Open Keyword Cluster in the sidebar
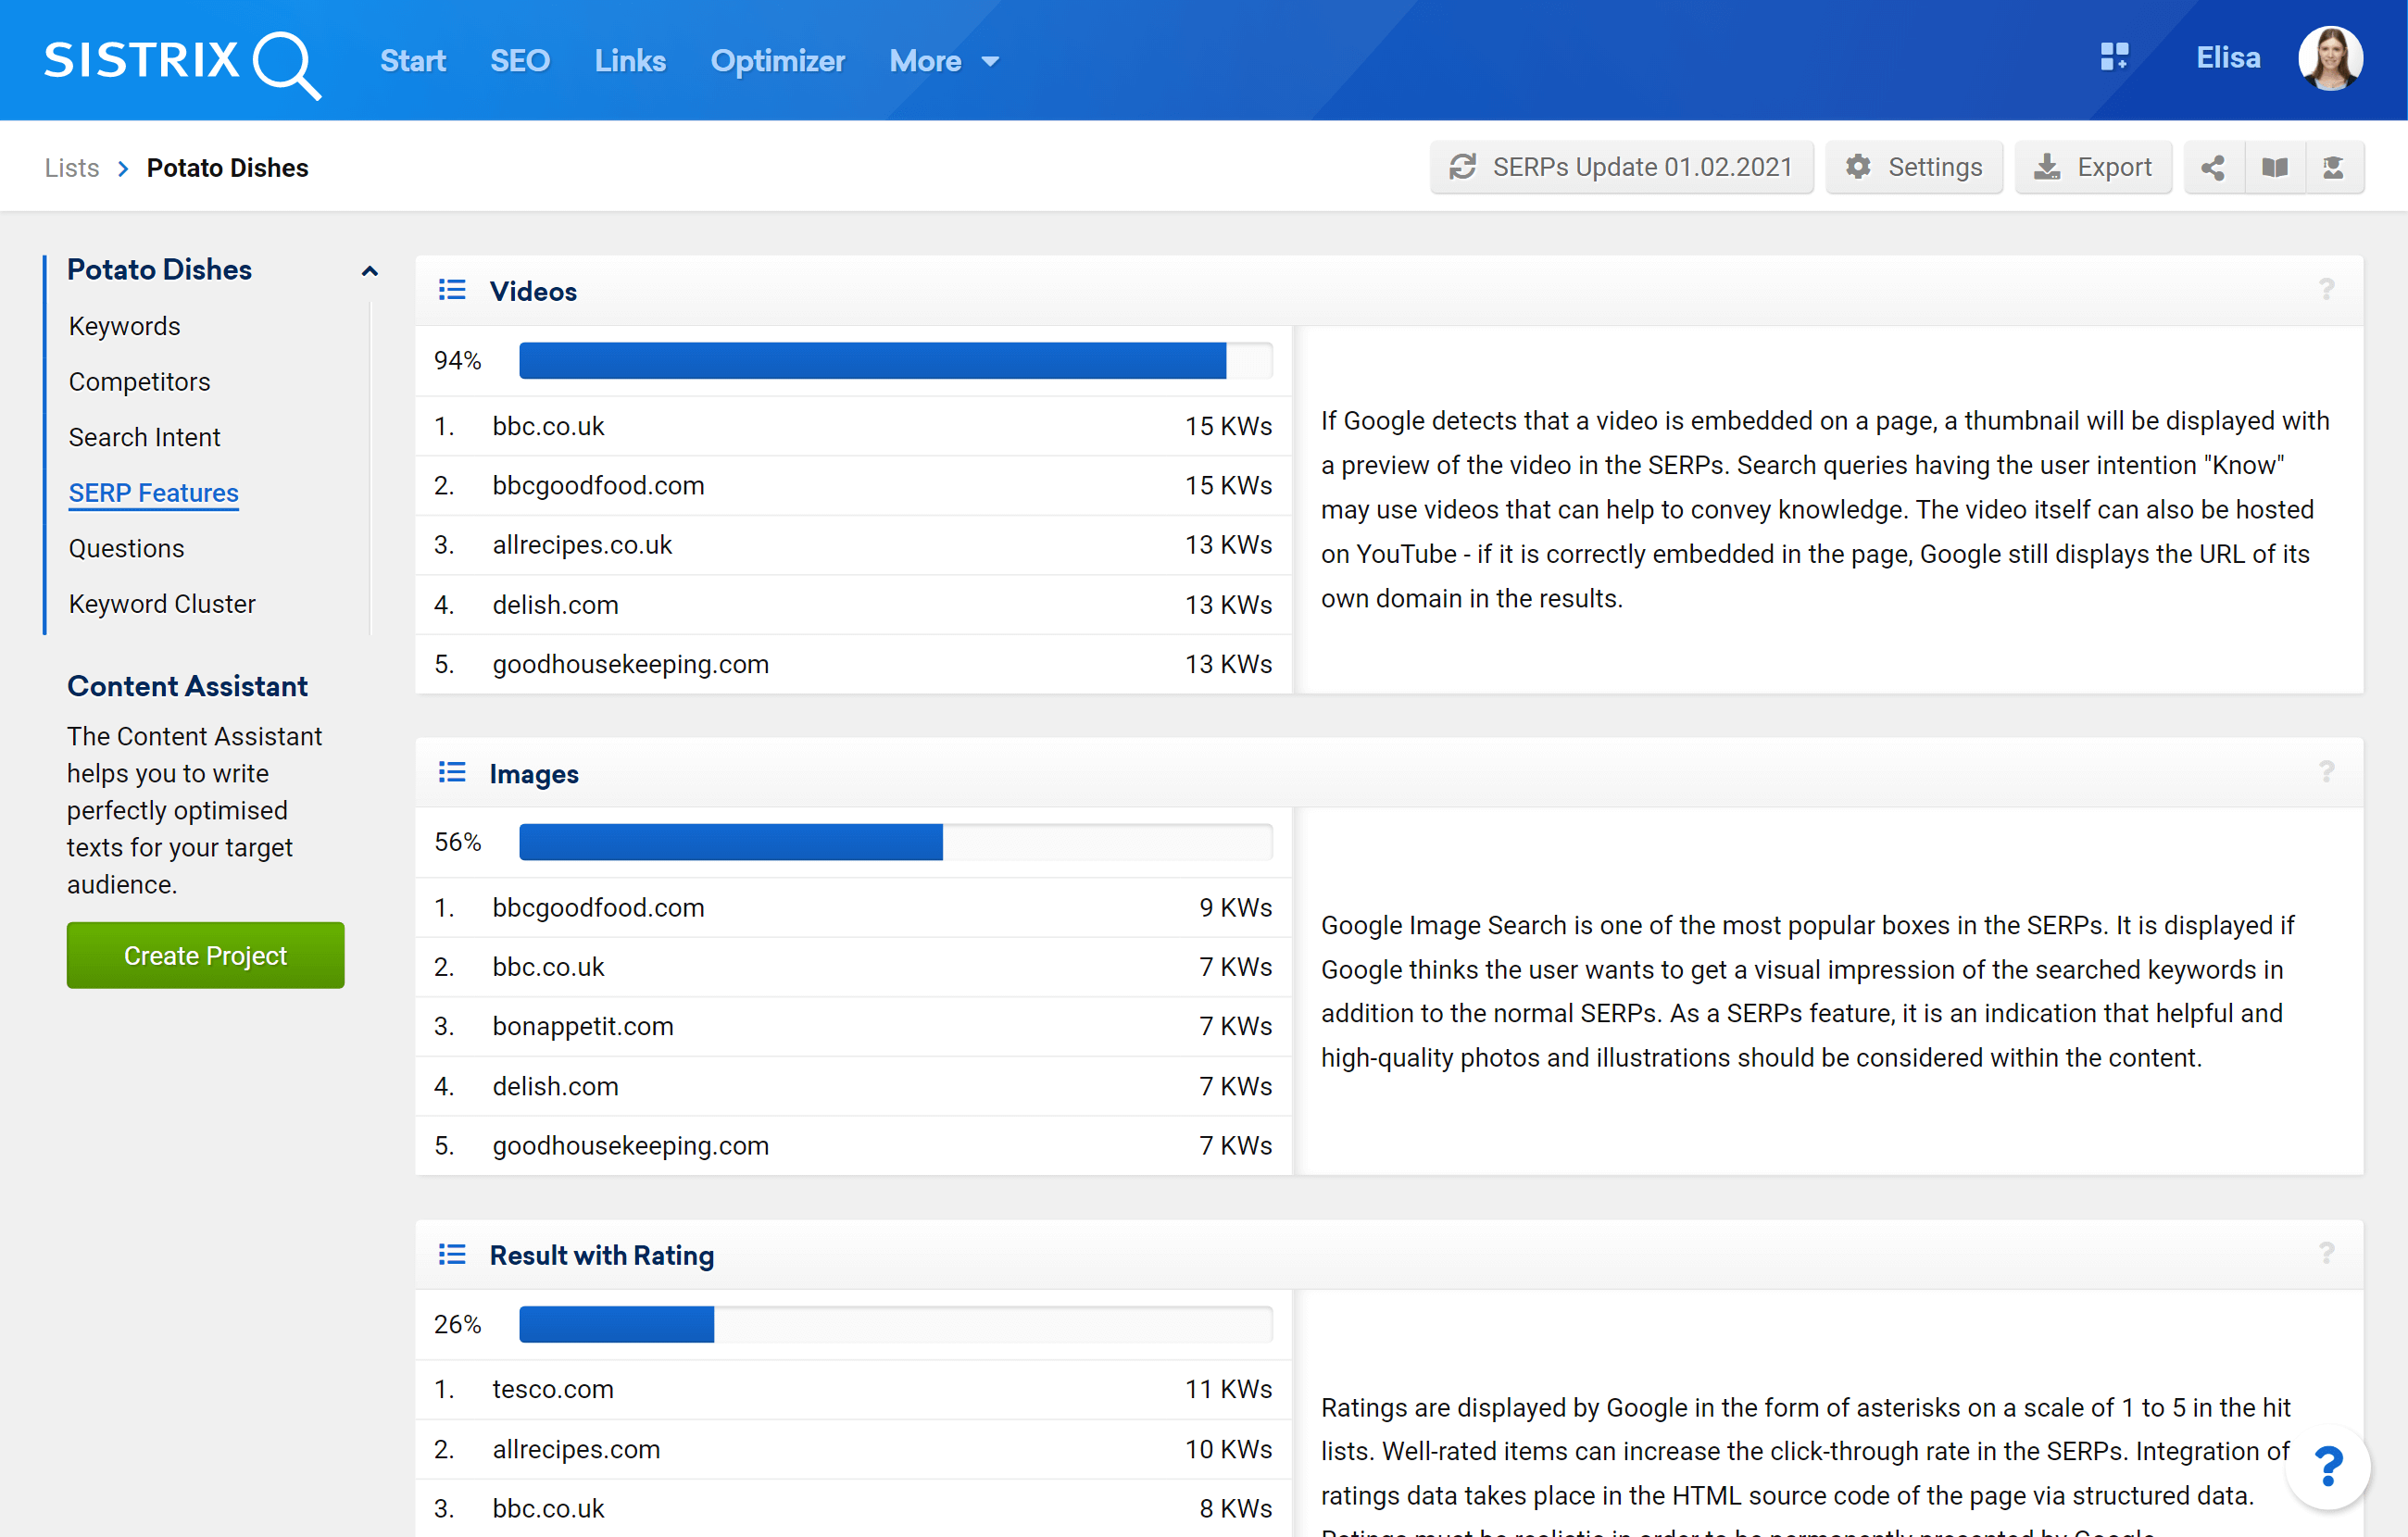This screenshot has width=2408, height=1537. coord(163,604)
